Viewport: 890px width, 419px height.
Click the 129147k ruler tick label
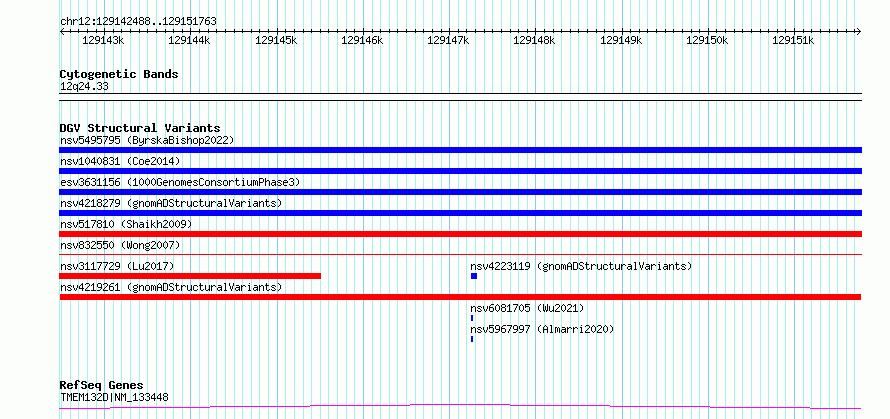click(448, 40)
